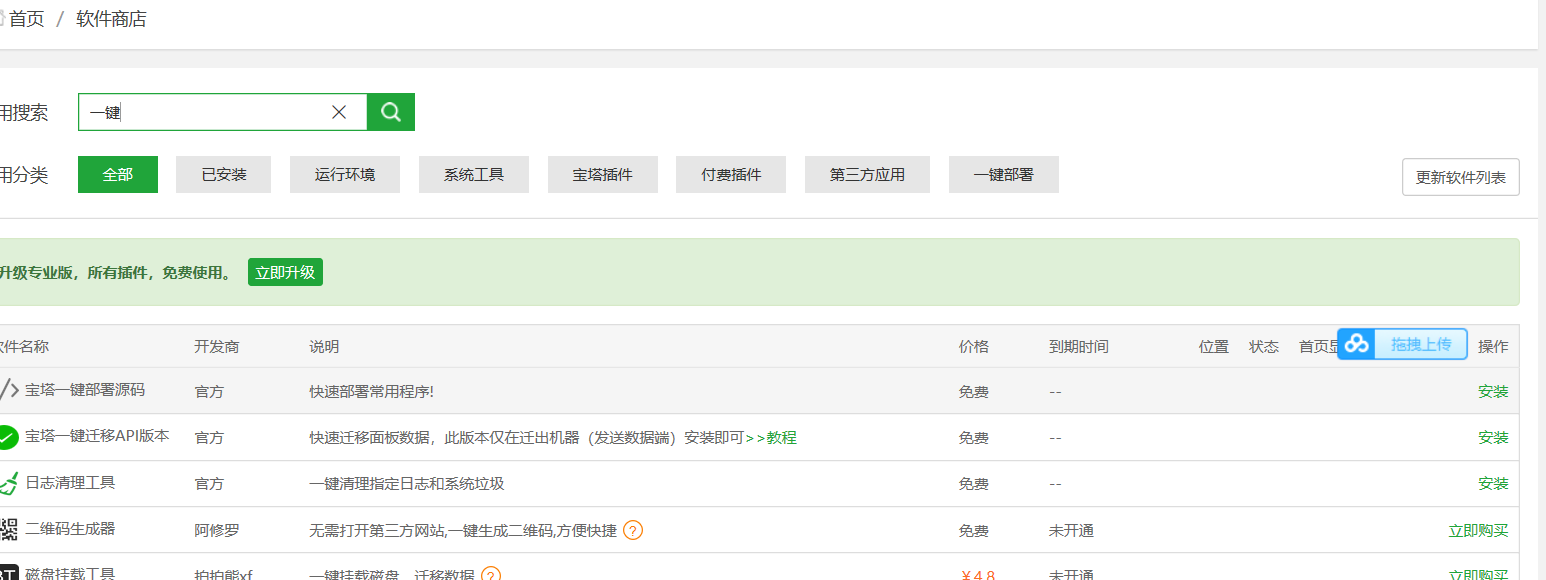Click 未开通 status for 二维码生成器

1071,530
